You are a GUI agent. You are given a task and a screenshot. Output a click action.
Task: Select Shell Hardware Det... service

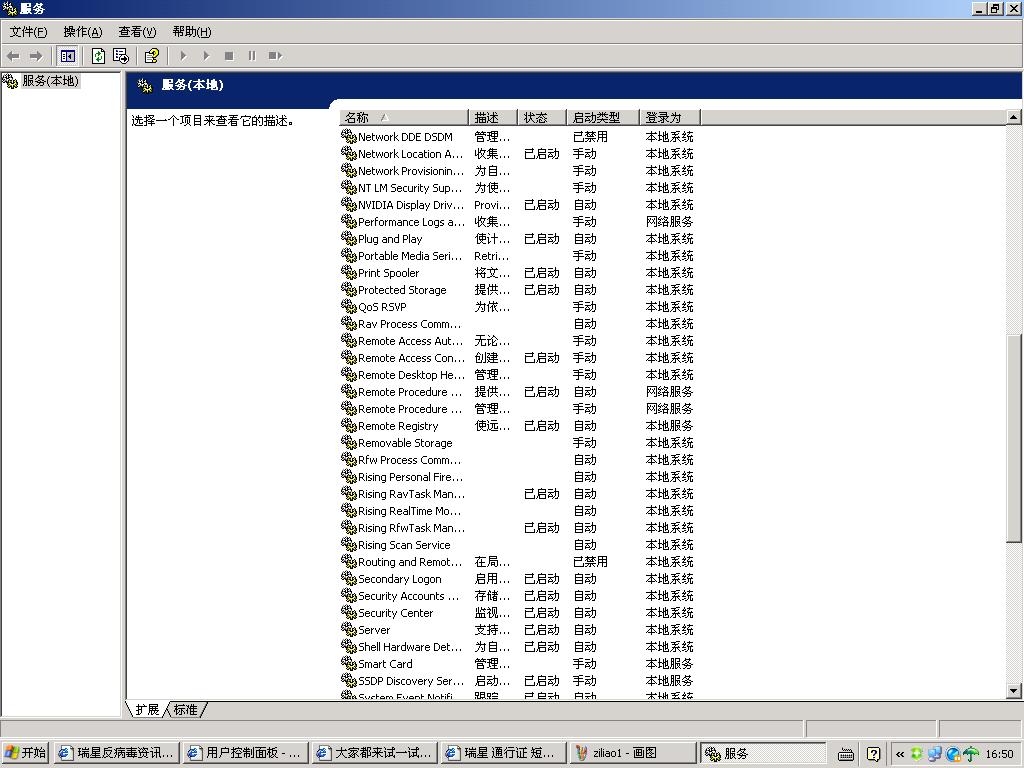pos(409,647)
